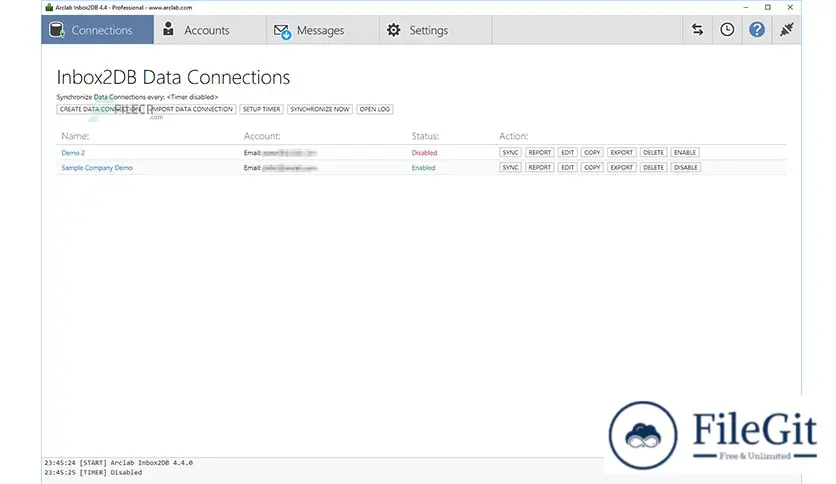Delete the Demo 2 connection
The width and height of the screenshot is (836, 484).
(x=654, y=152)
